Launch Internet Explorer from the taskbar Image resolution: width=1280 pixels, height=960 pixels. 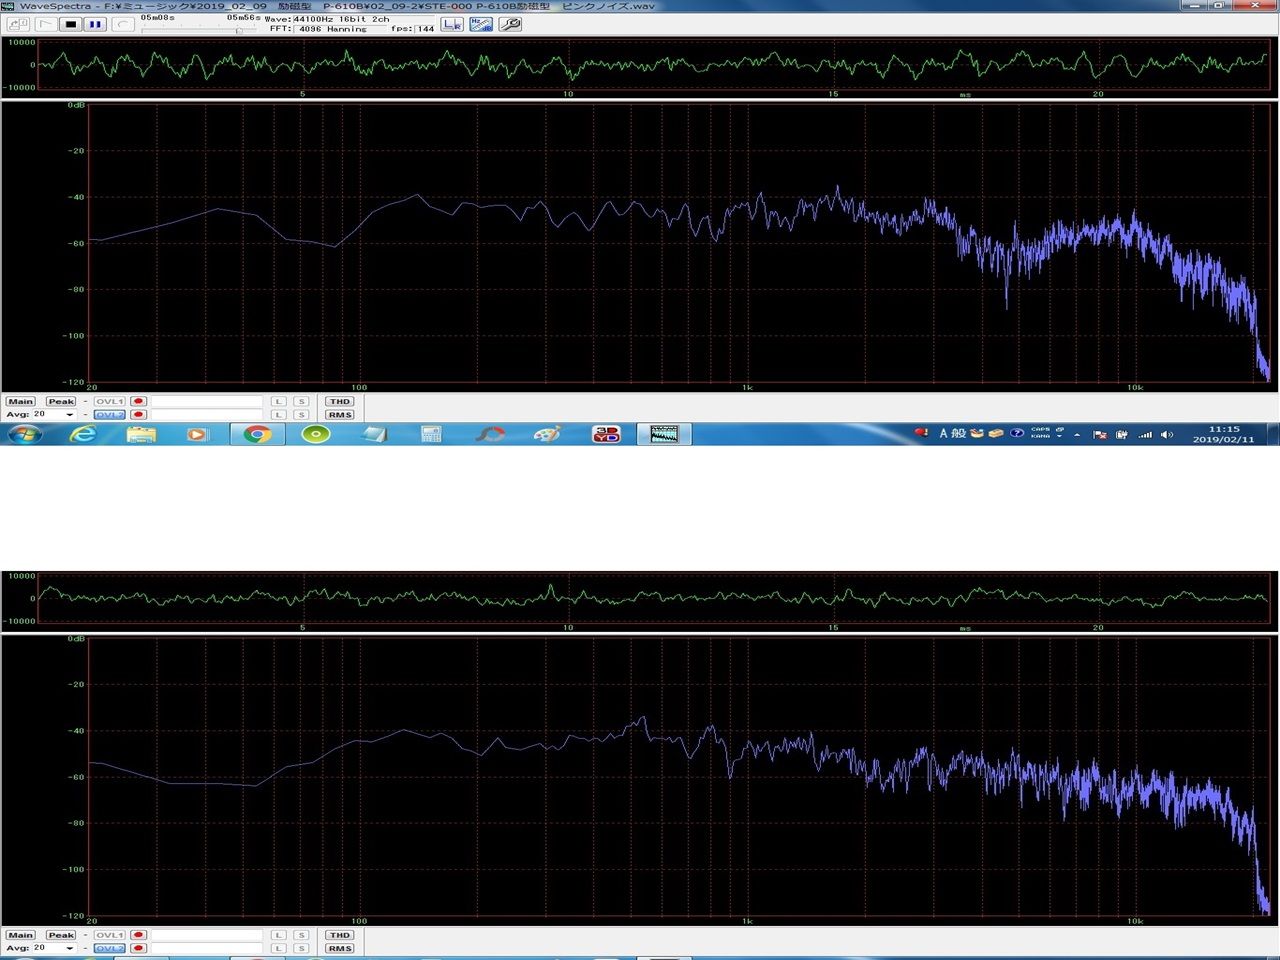point(84,434)
